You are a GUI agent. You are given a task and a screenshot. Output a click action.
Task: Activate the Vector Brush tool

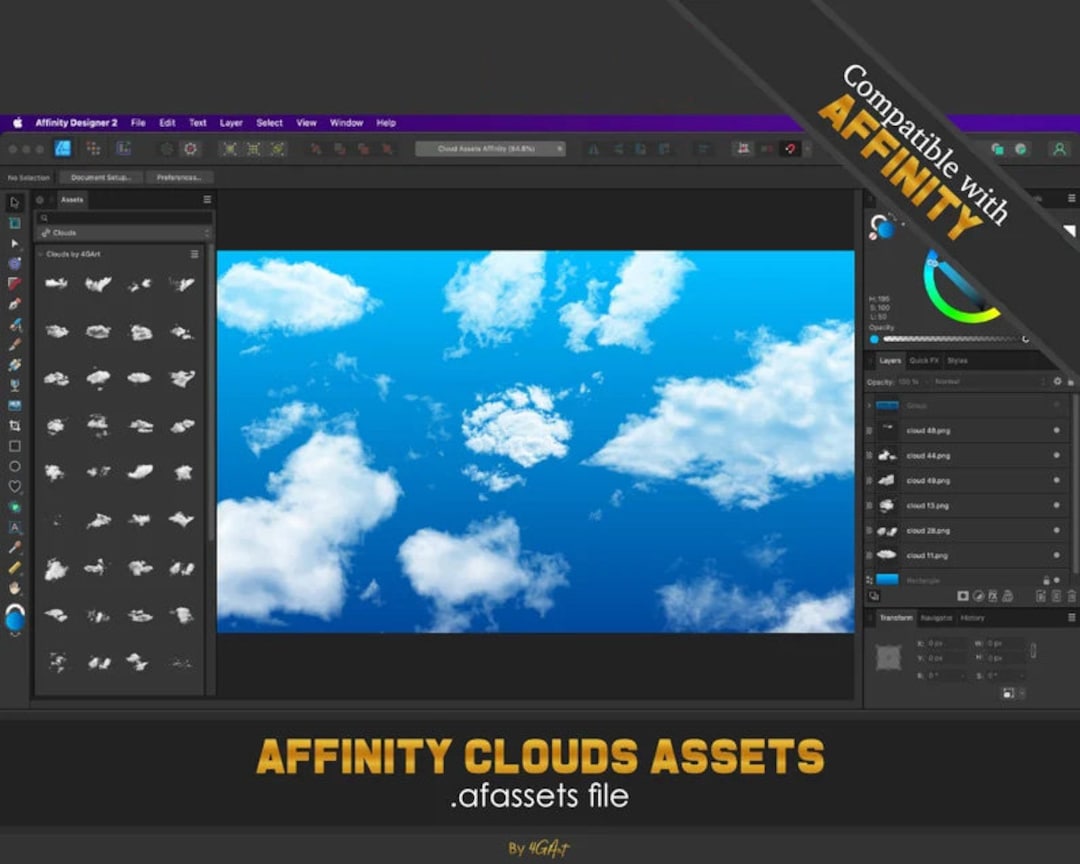[x=14, y=322]
